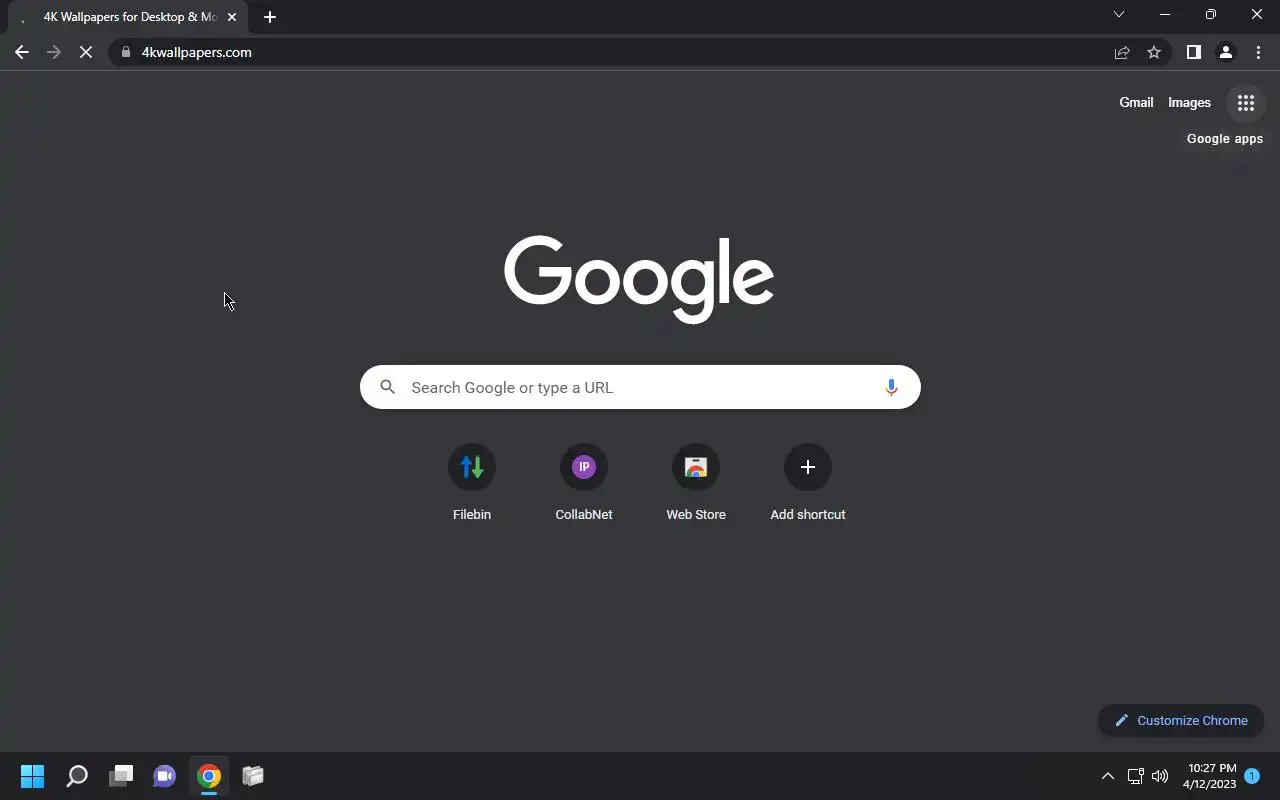Open the clock showing 10:27 PM
Image resolution: width=1280 pixels, height=800 pixels.
(1210, 776)
